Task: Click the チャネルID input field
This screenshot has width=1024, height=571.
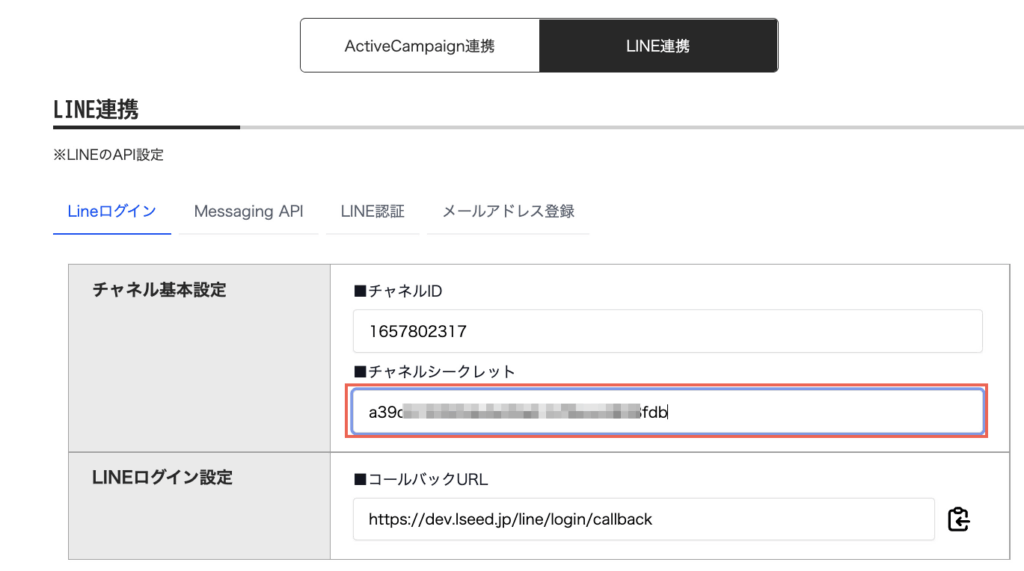Action: point(667,331)
